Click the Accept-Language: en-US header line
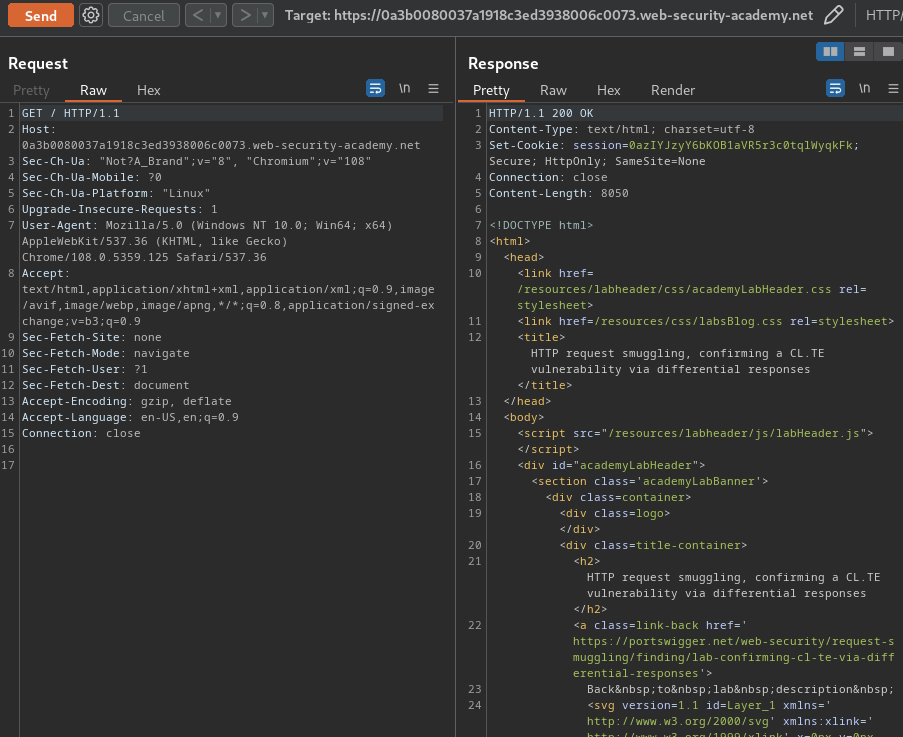 pyautogui.click(x=130, y=417)
